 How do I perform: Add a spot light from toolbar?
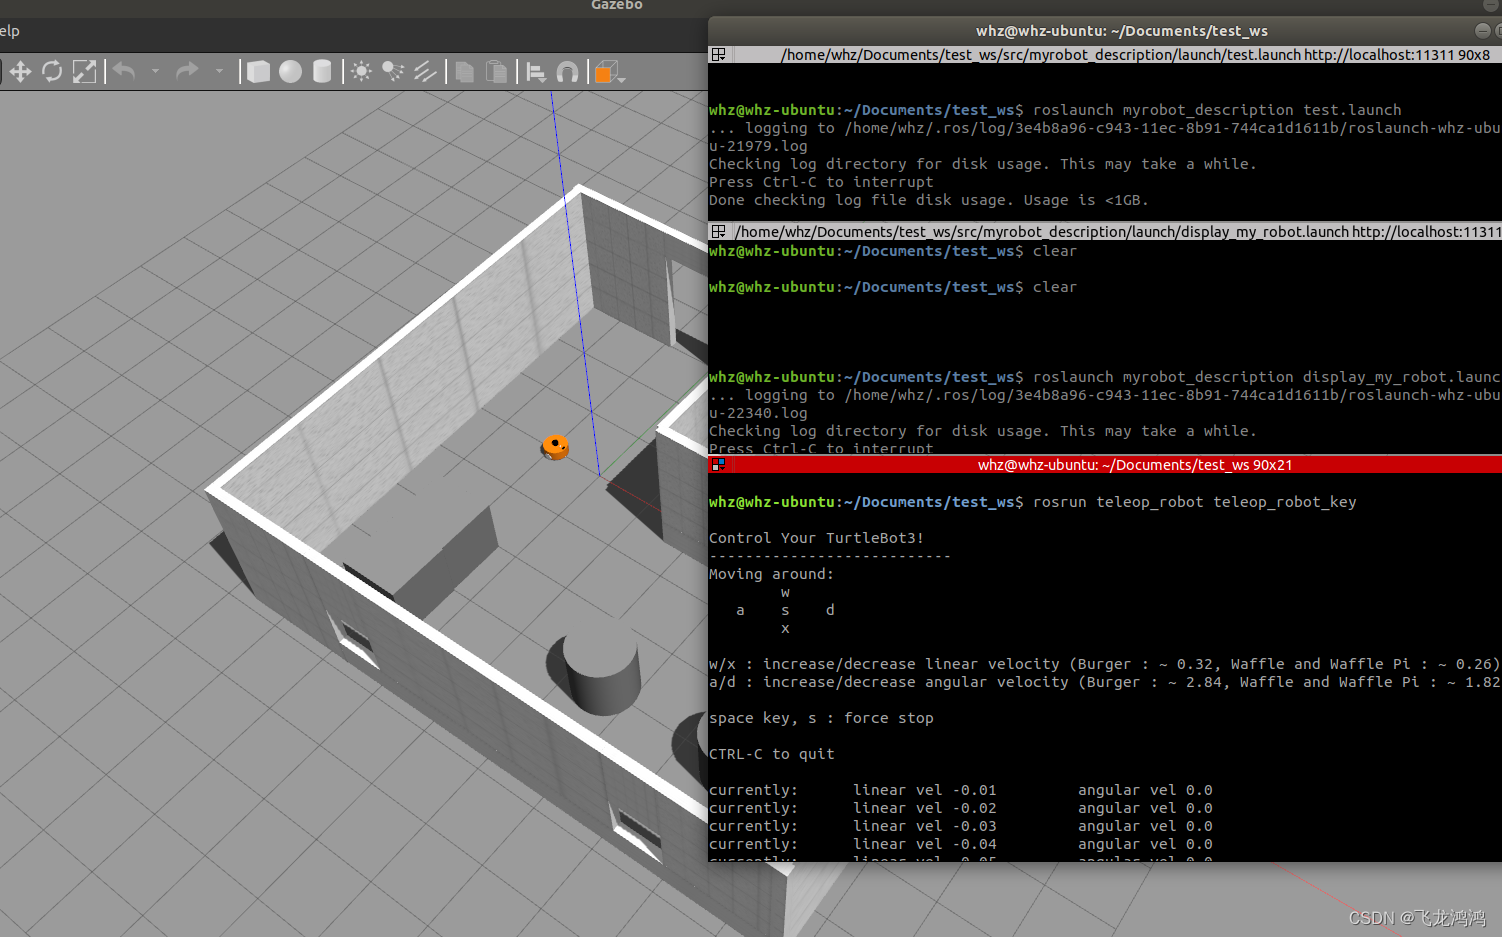coord(393,72)
